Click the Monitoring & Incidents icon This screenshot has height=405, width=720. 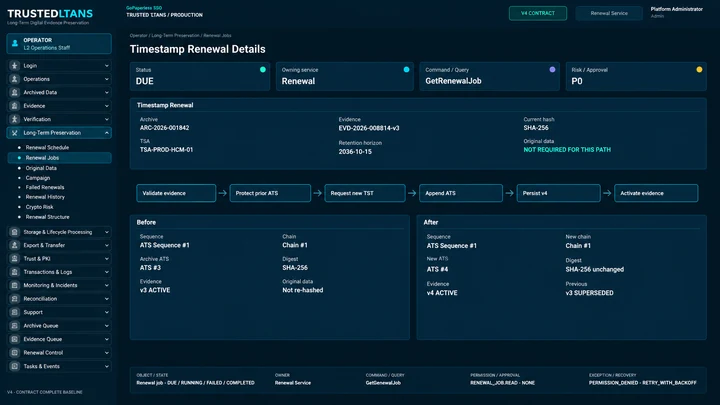(15, 285)
